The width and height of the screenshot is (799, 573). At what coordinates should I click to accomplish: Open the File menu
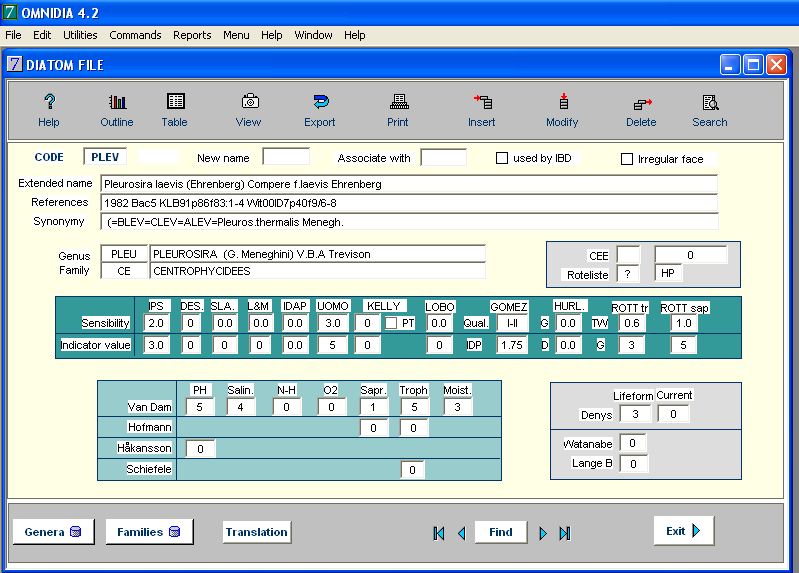13,35
